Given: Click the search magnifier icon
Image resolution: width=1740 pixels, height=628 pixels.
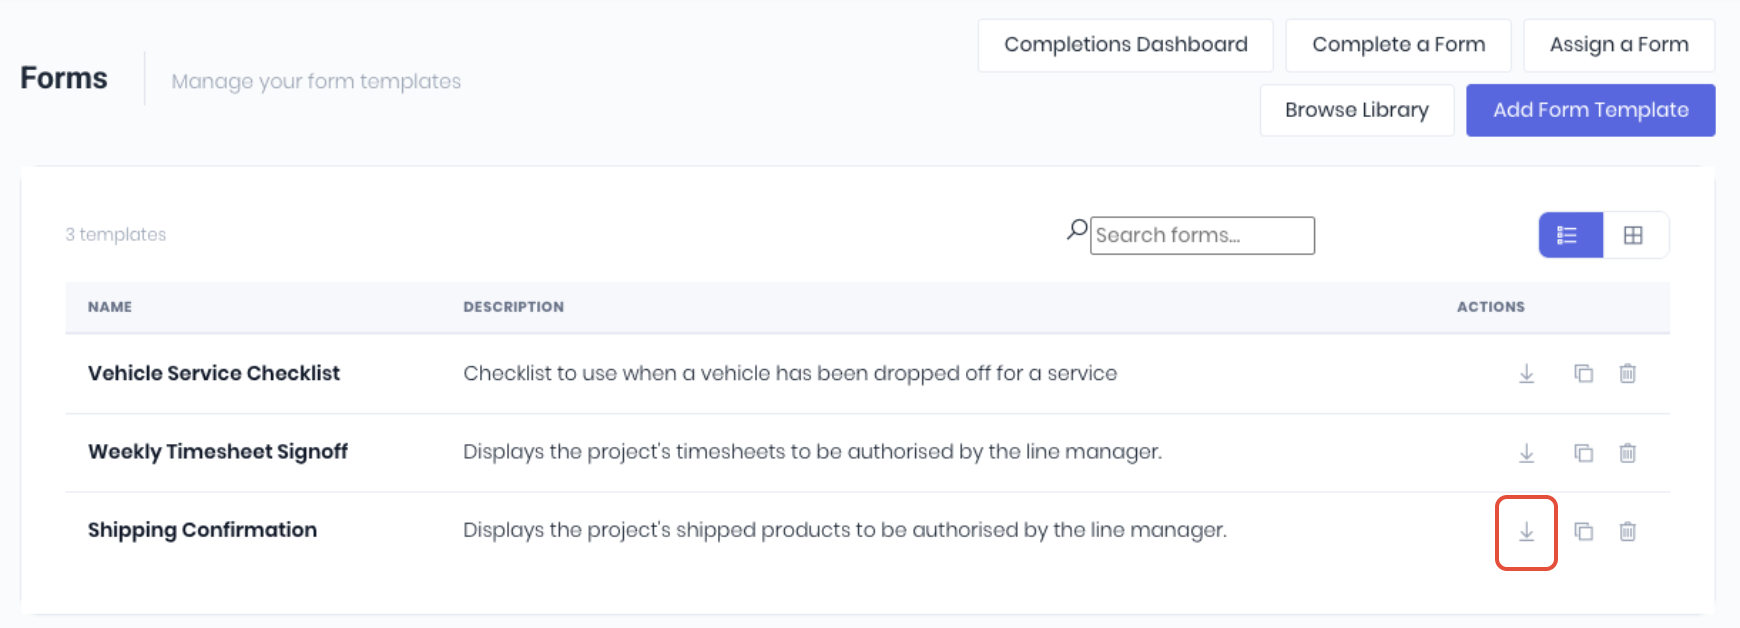Looking at the screenshot, I should (x=1077, y=231).
